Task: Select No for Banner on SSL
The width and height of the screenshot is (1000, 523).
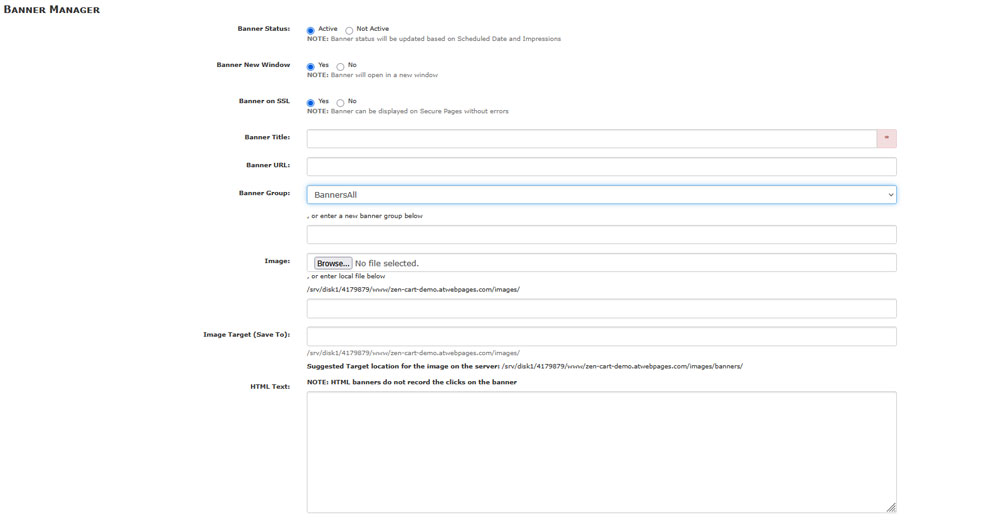Action: pos(340,103)
